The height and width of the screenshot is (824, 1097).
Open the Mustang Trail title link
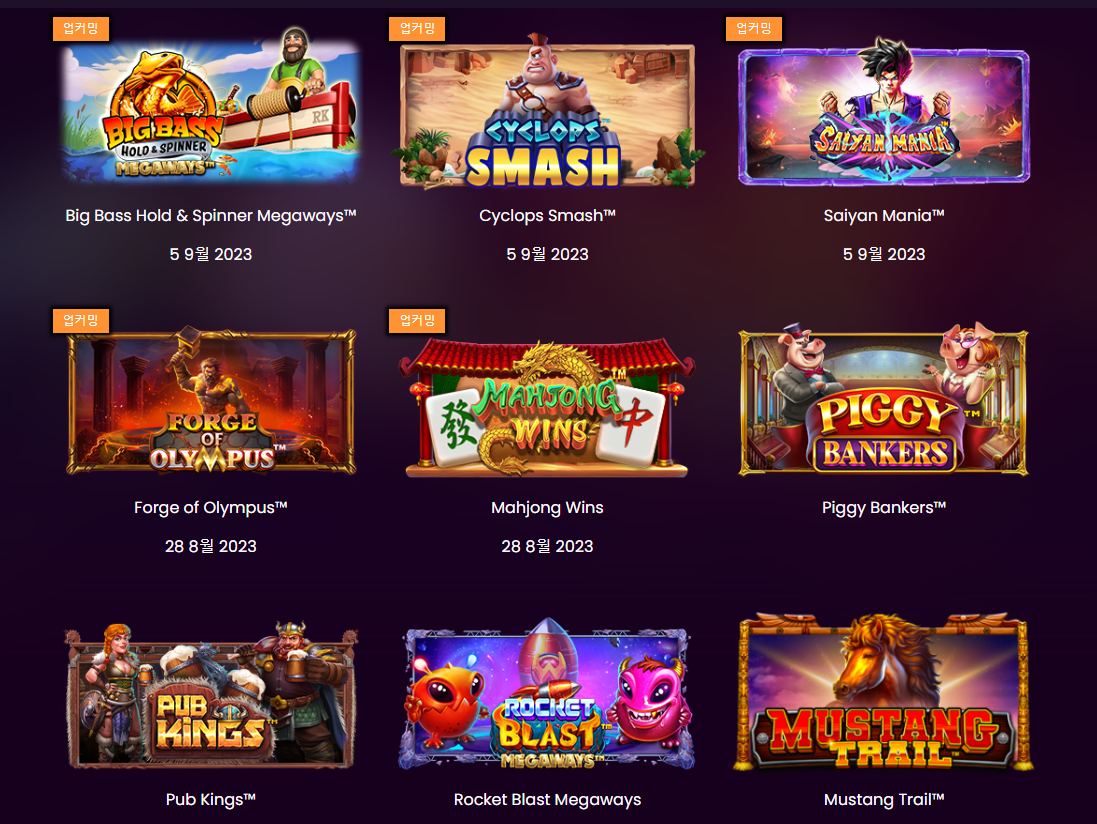pyautogui.click(x=884, y=800)
